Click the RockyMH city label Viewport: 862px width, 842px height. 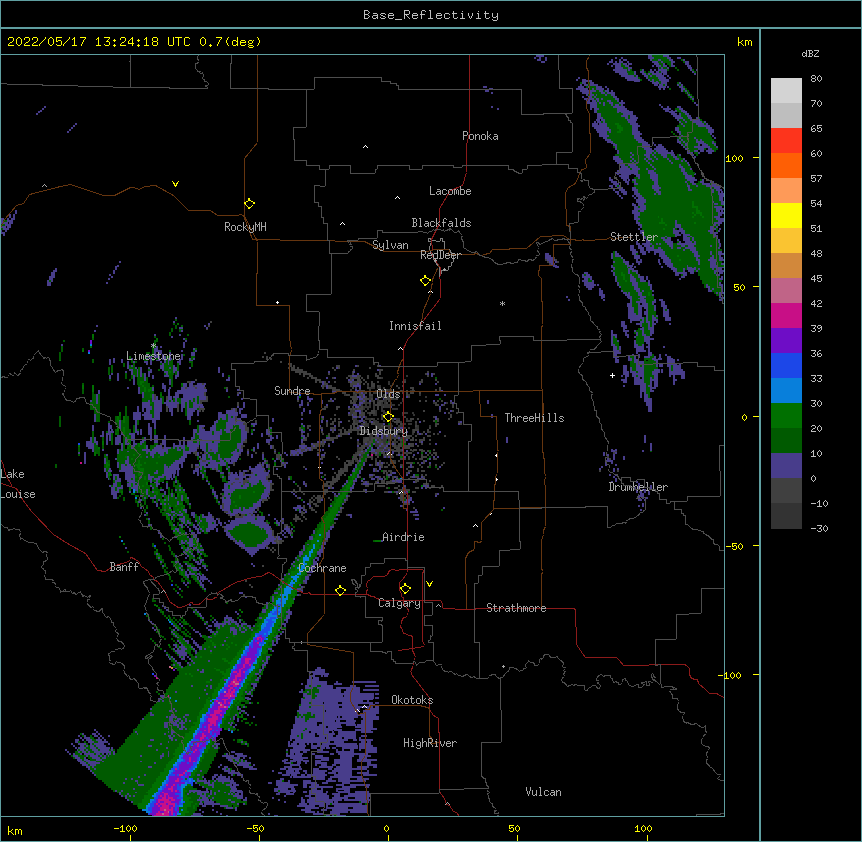pos(245,227)
